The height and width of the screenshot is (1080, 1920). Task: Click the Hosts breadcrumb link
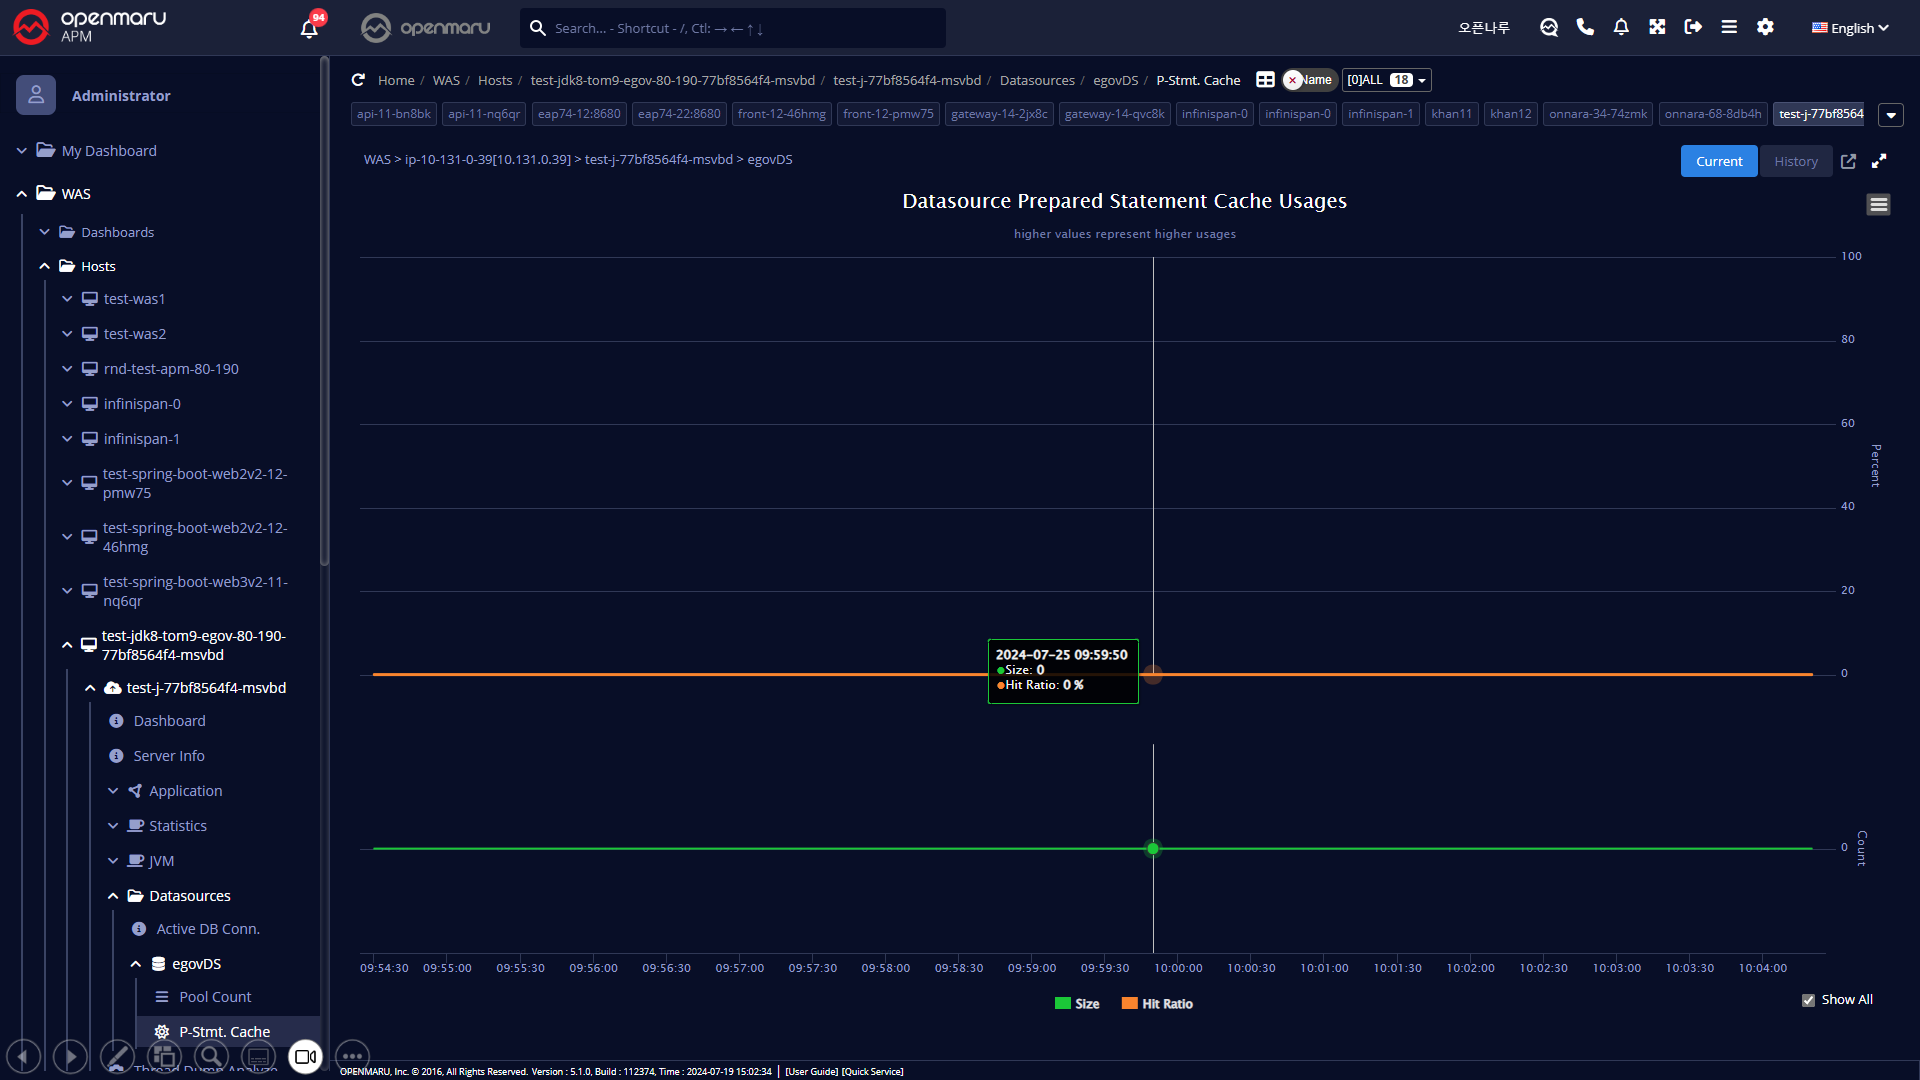(494, 80)
